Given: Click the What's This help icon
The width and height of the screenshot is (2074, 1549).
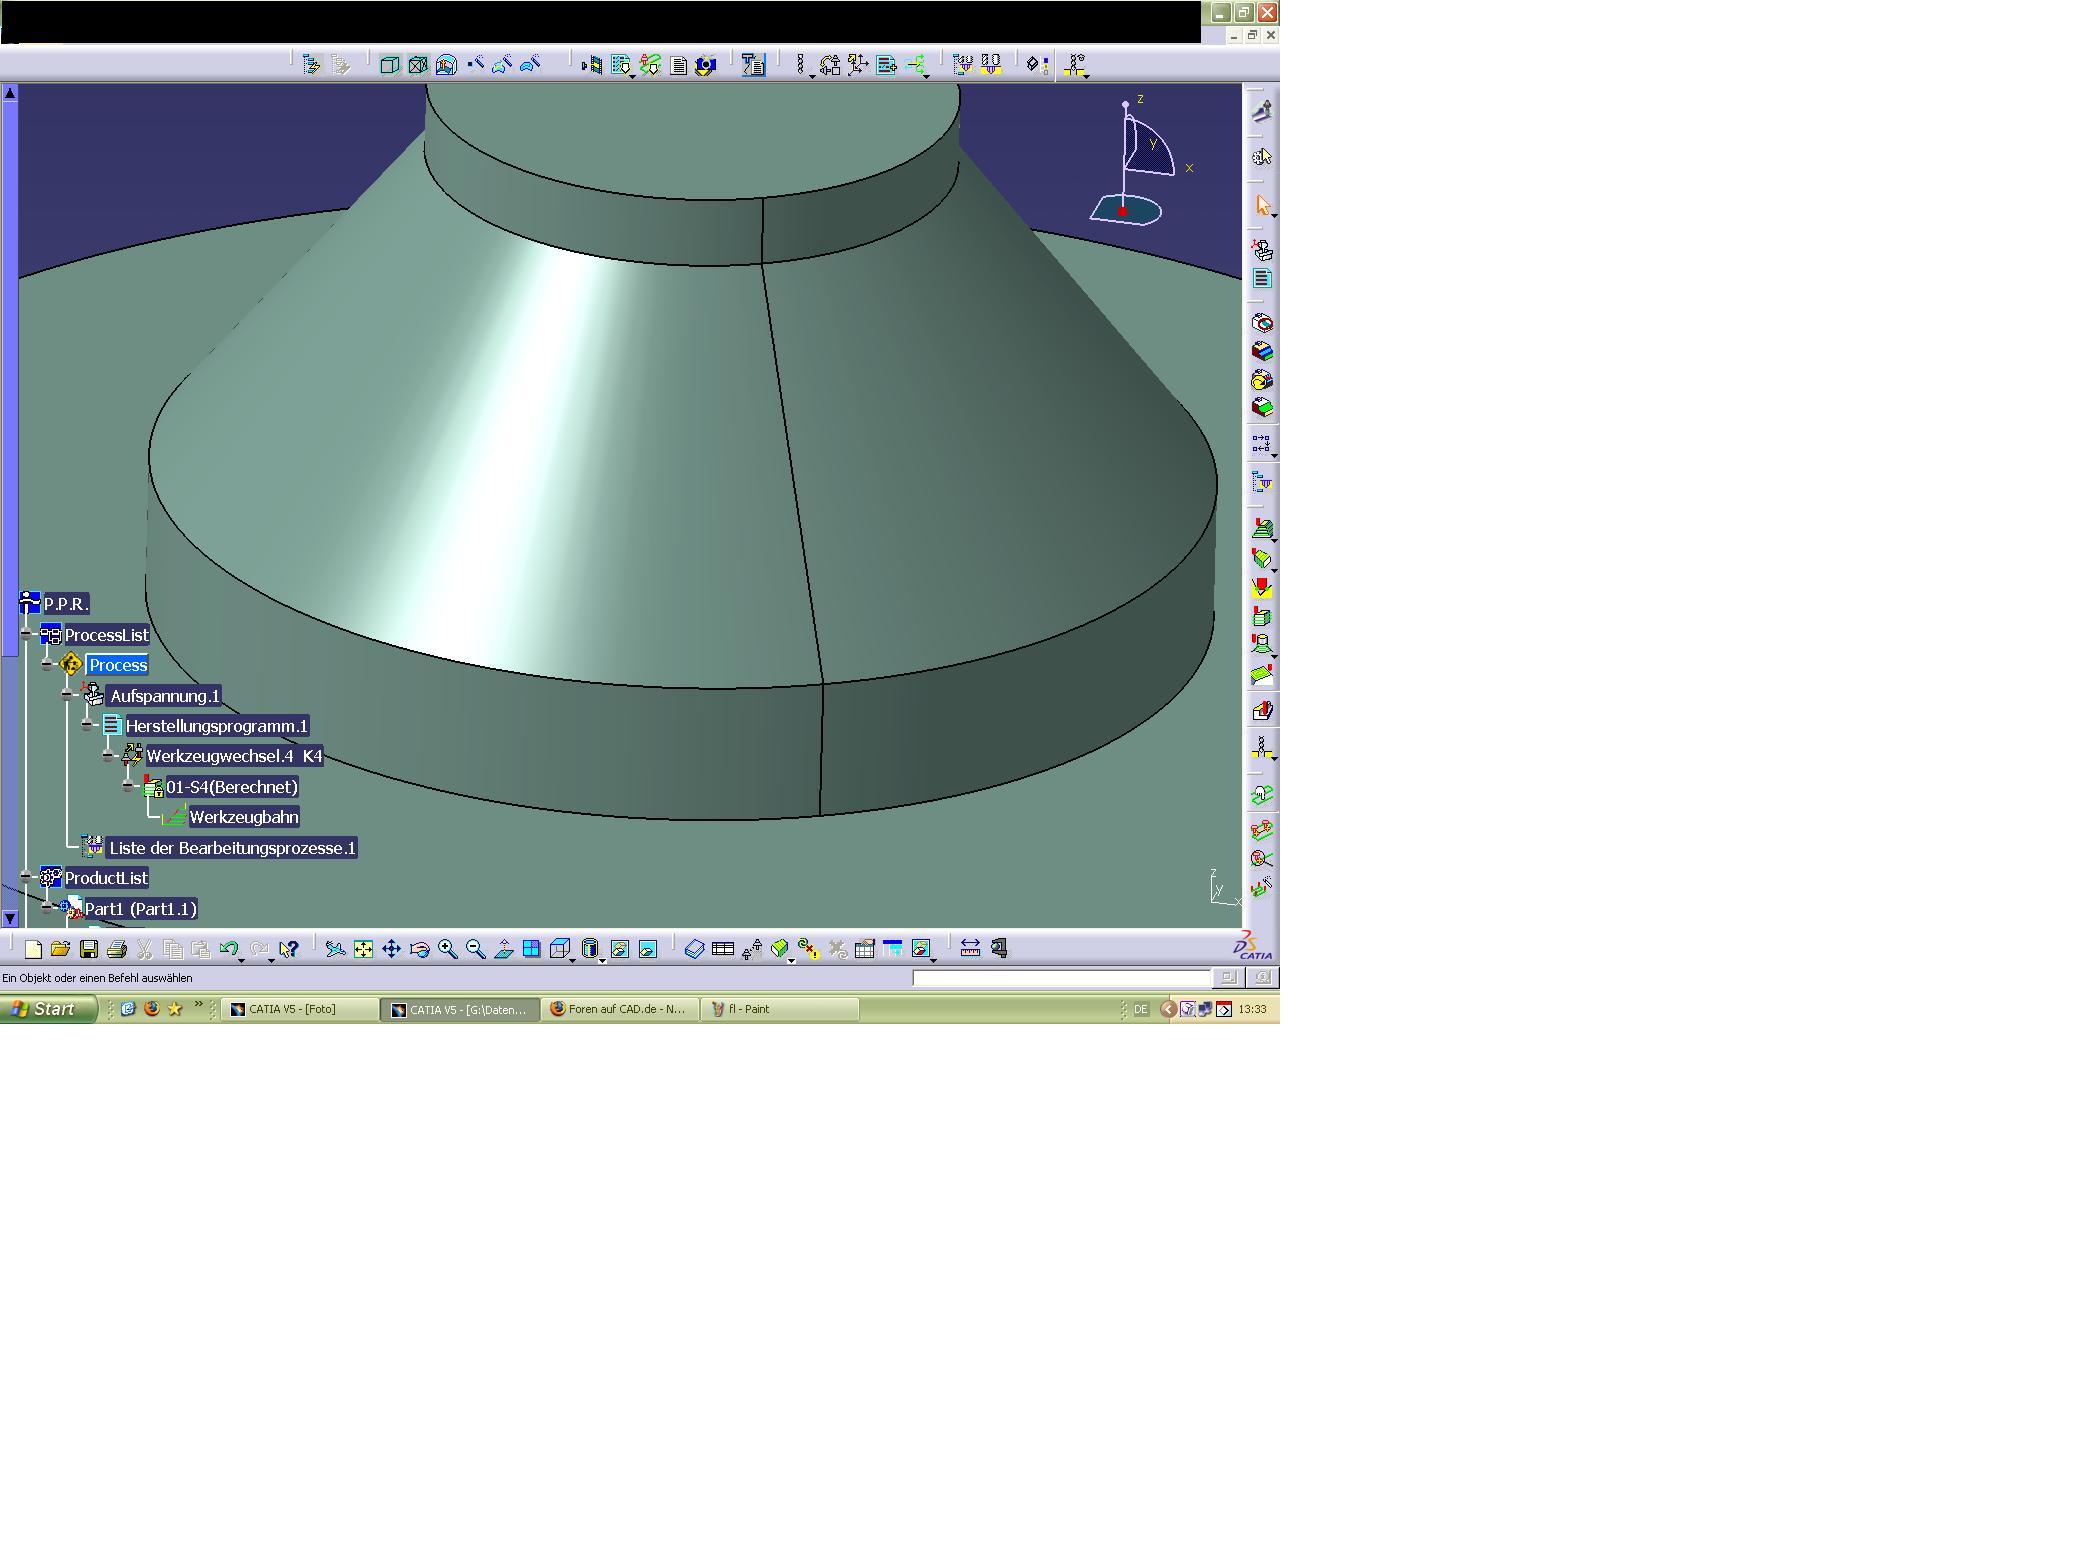Looking at the screenshot, I should 289,949.
